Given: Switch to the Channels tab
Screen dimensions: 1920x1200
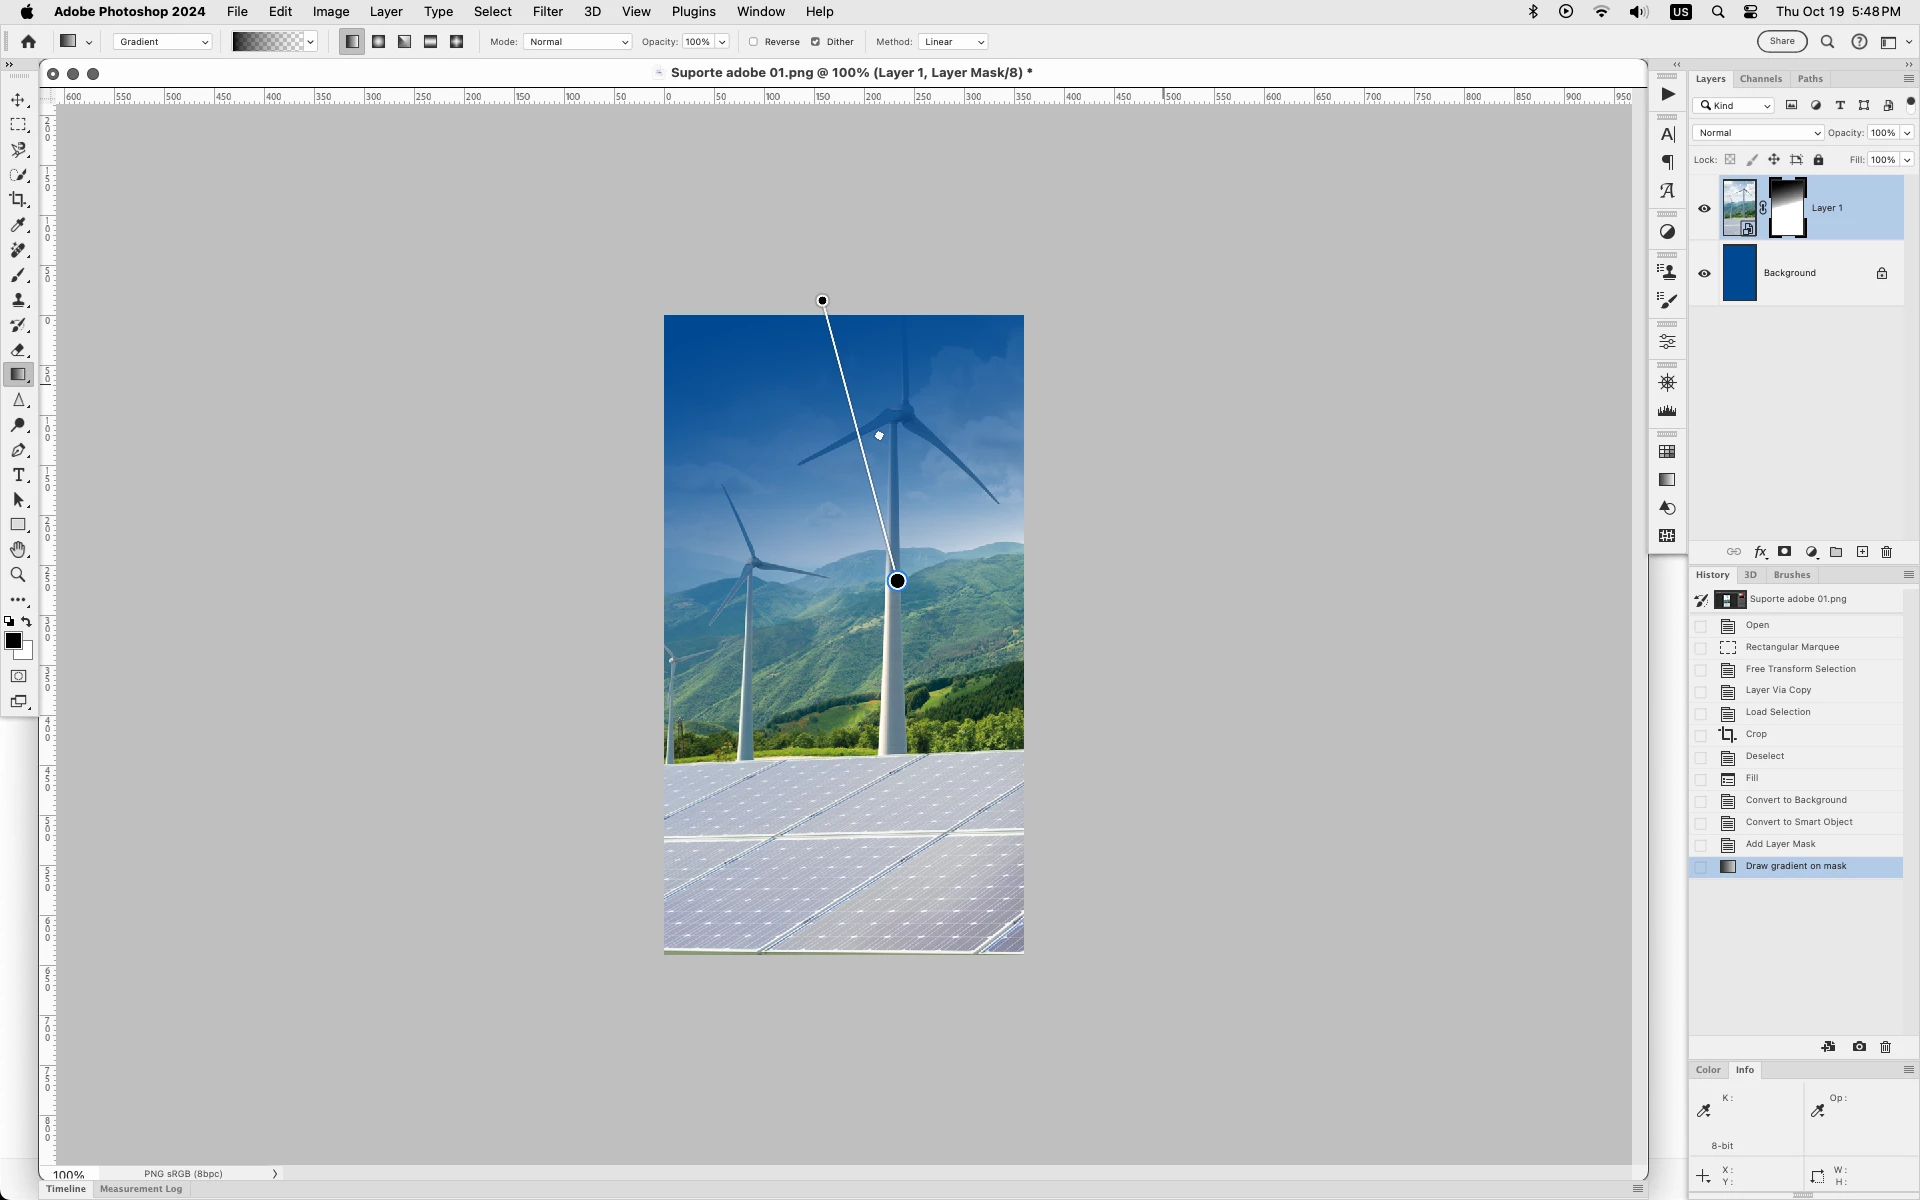Looking at the screenshot, I should [x=1760, y=79].
